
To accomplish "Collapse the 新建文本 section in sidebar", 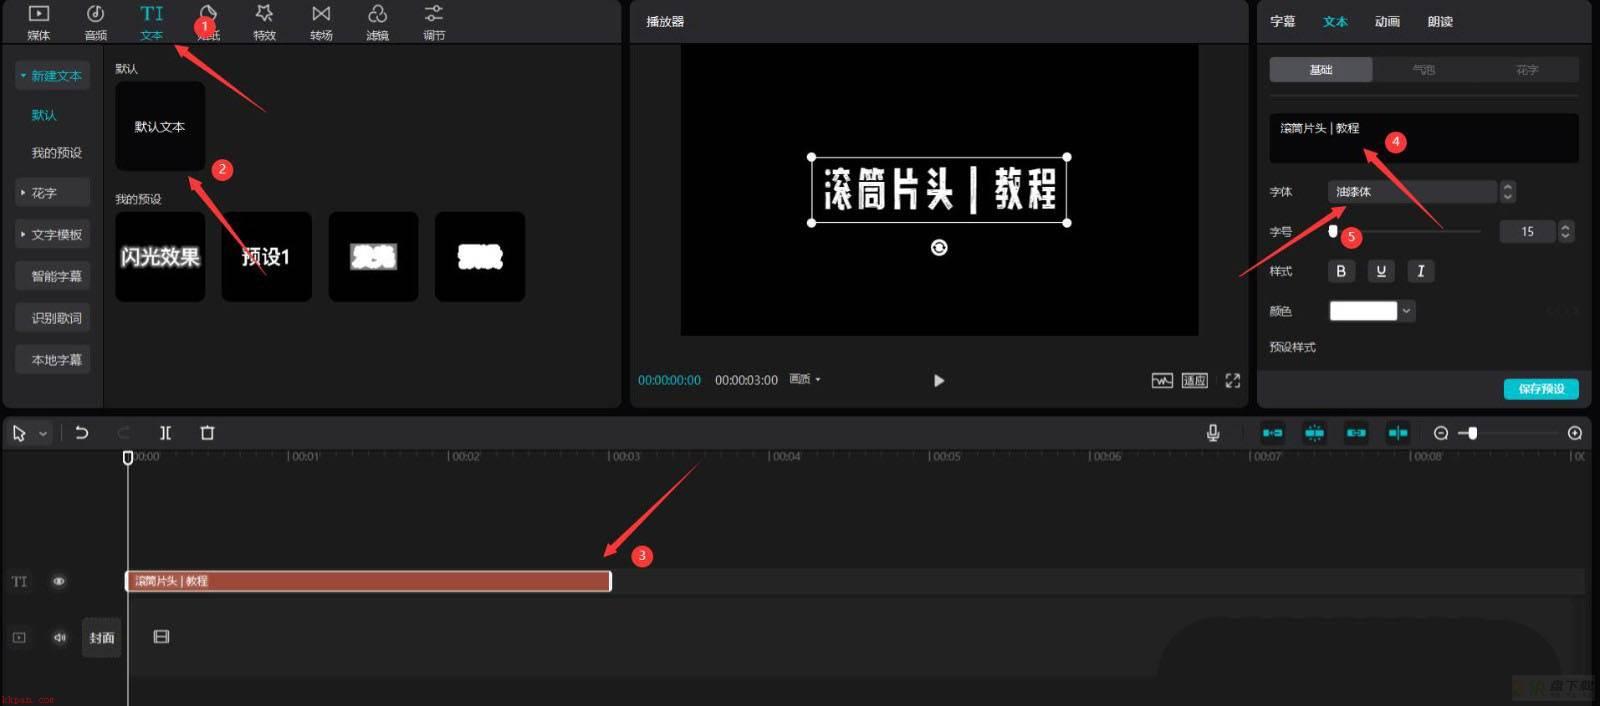I will (52, 76).
